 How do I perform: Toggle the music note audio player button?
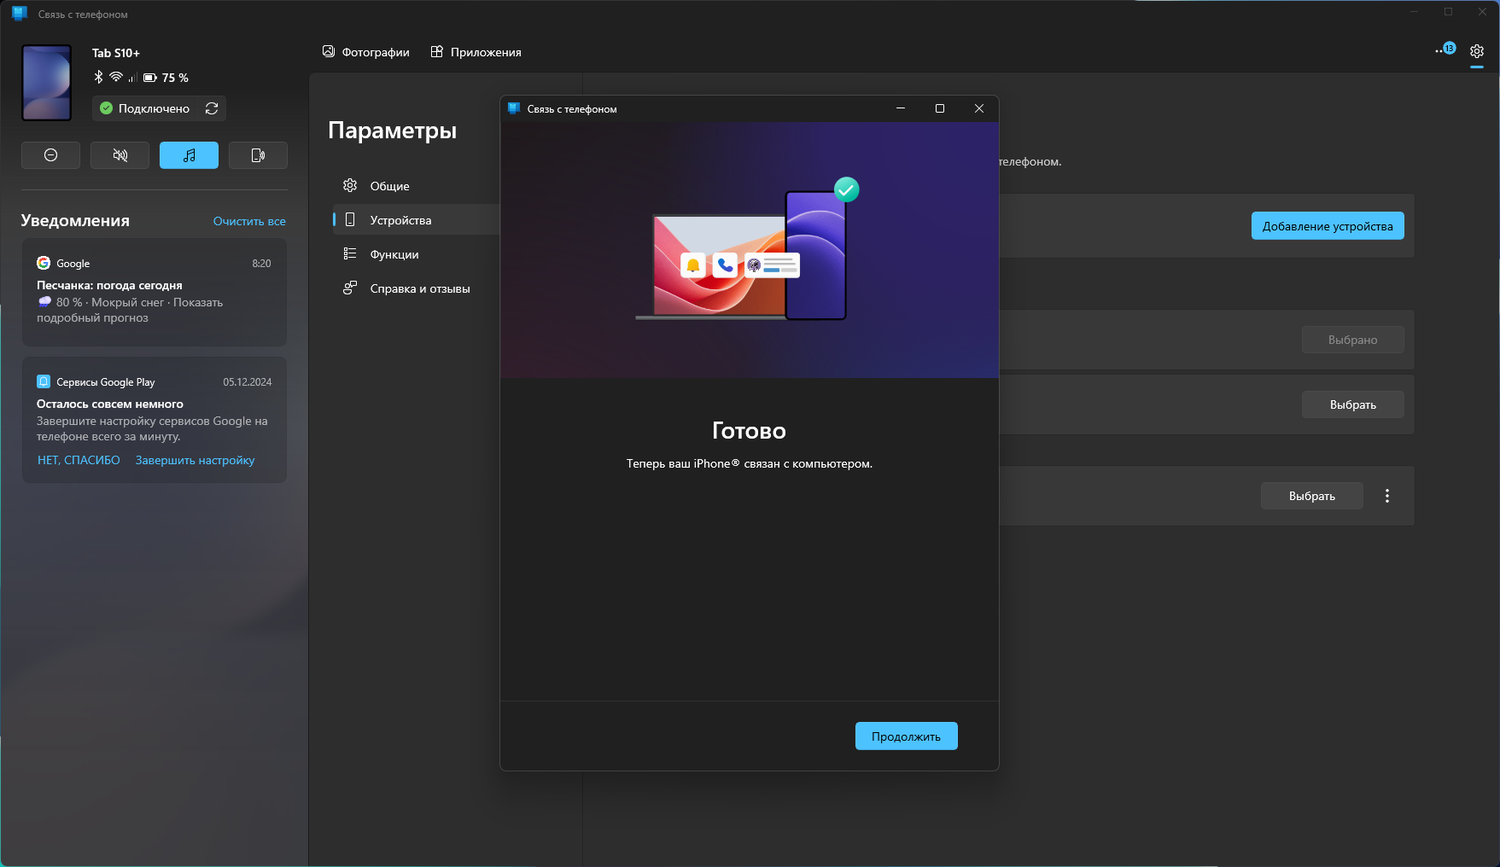[x=189, y=155]
